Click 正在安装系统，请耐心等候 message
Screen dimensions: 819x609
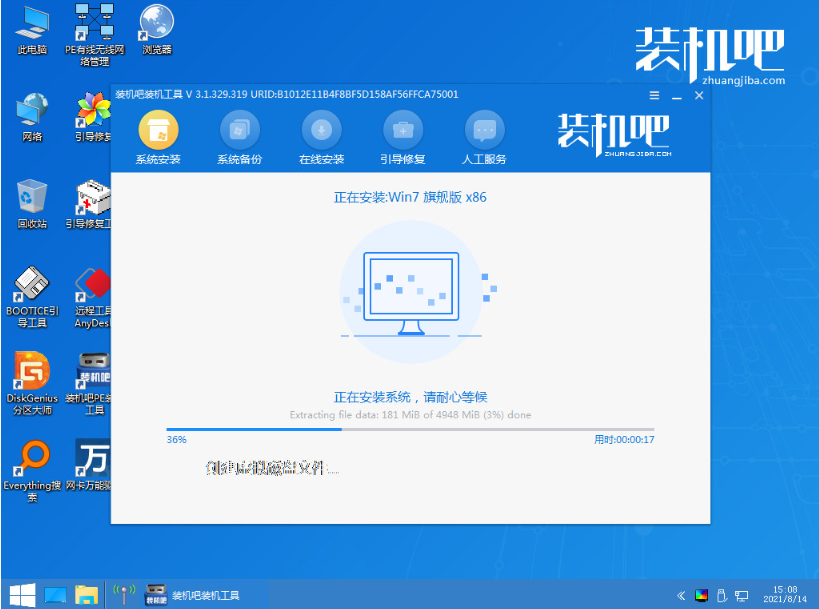click(x=410, y=397)
